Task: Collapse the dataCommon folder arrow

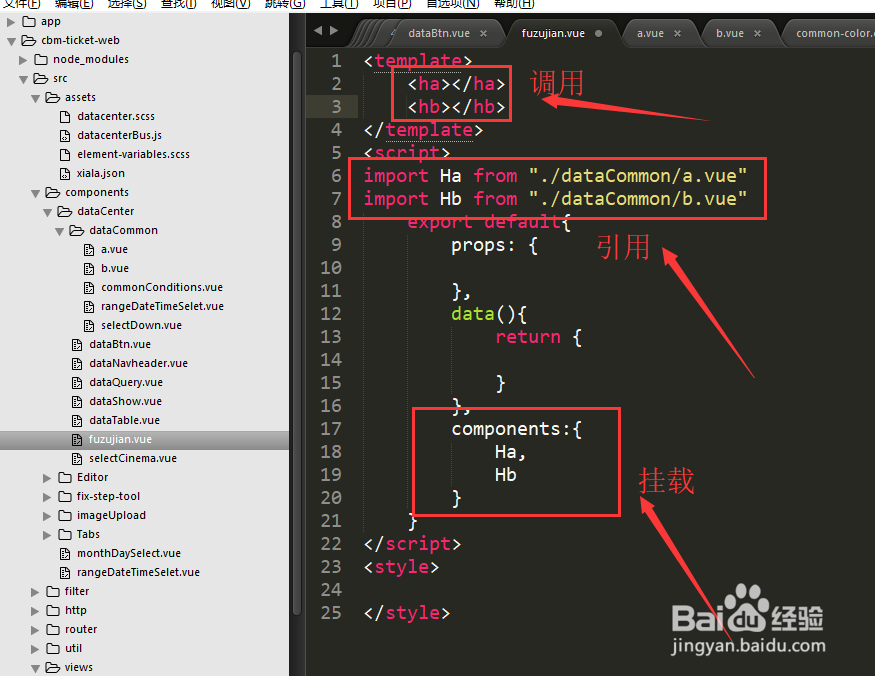Action: pos(59,231)
